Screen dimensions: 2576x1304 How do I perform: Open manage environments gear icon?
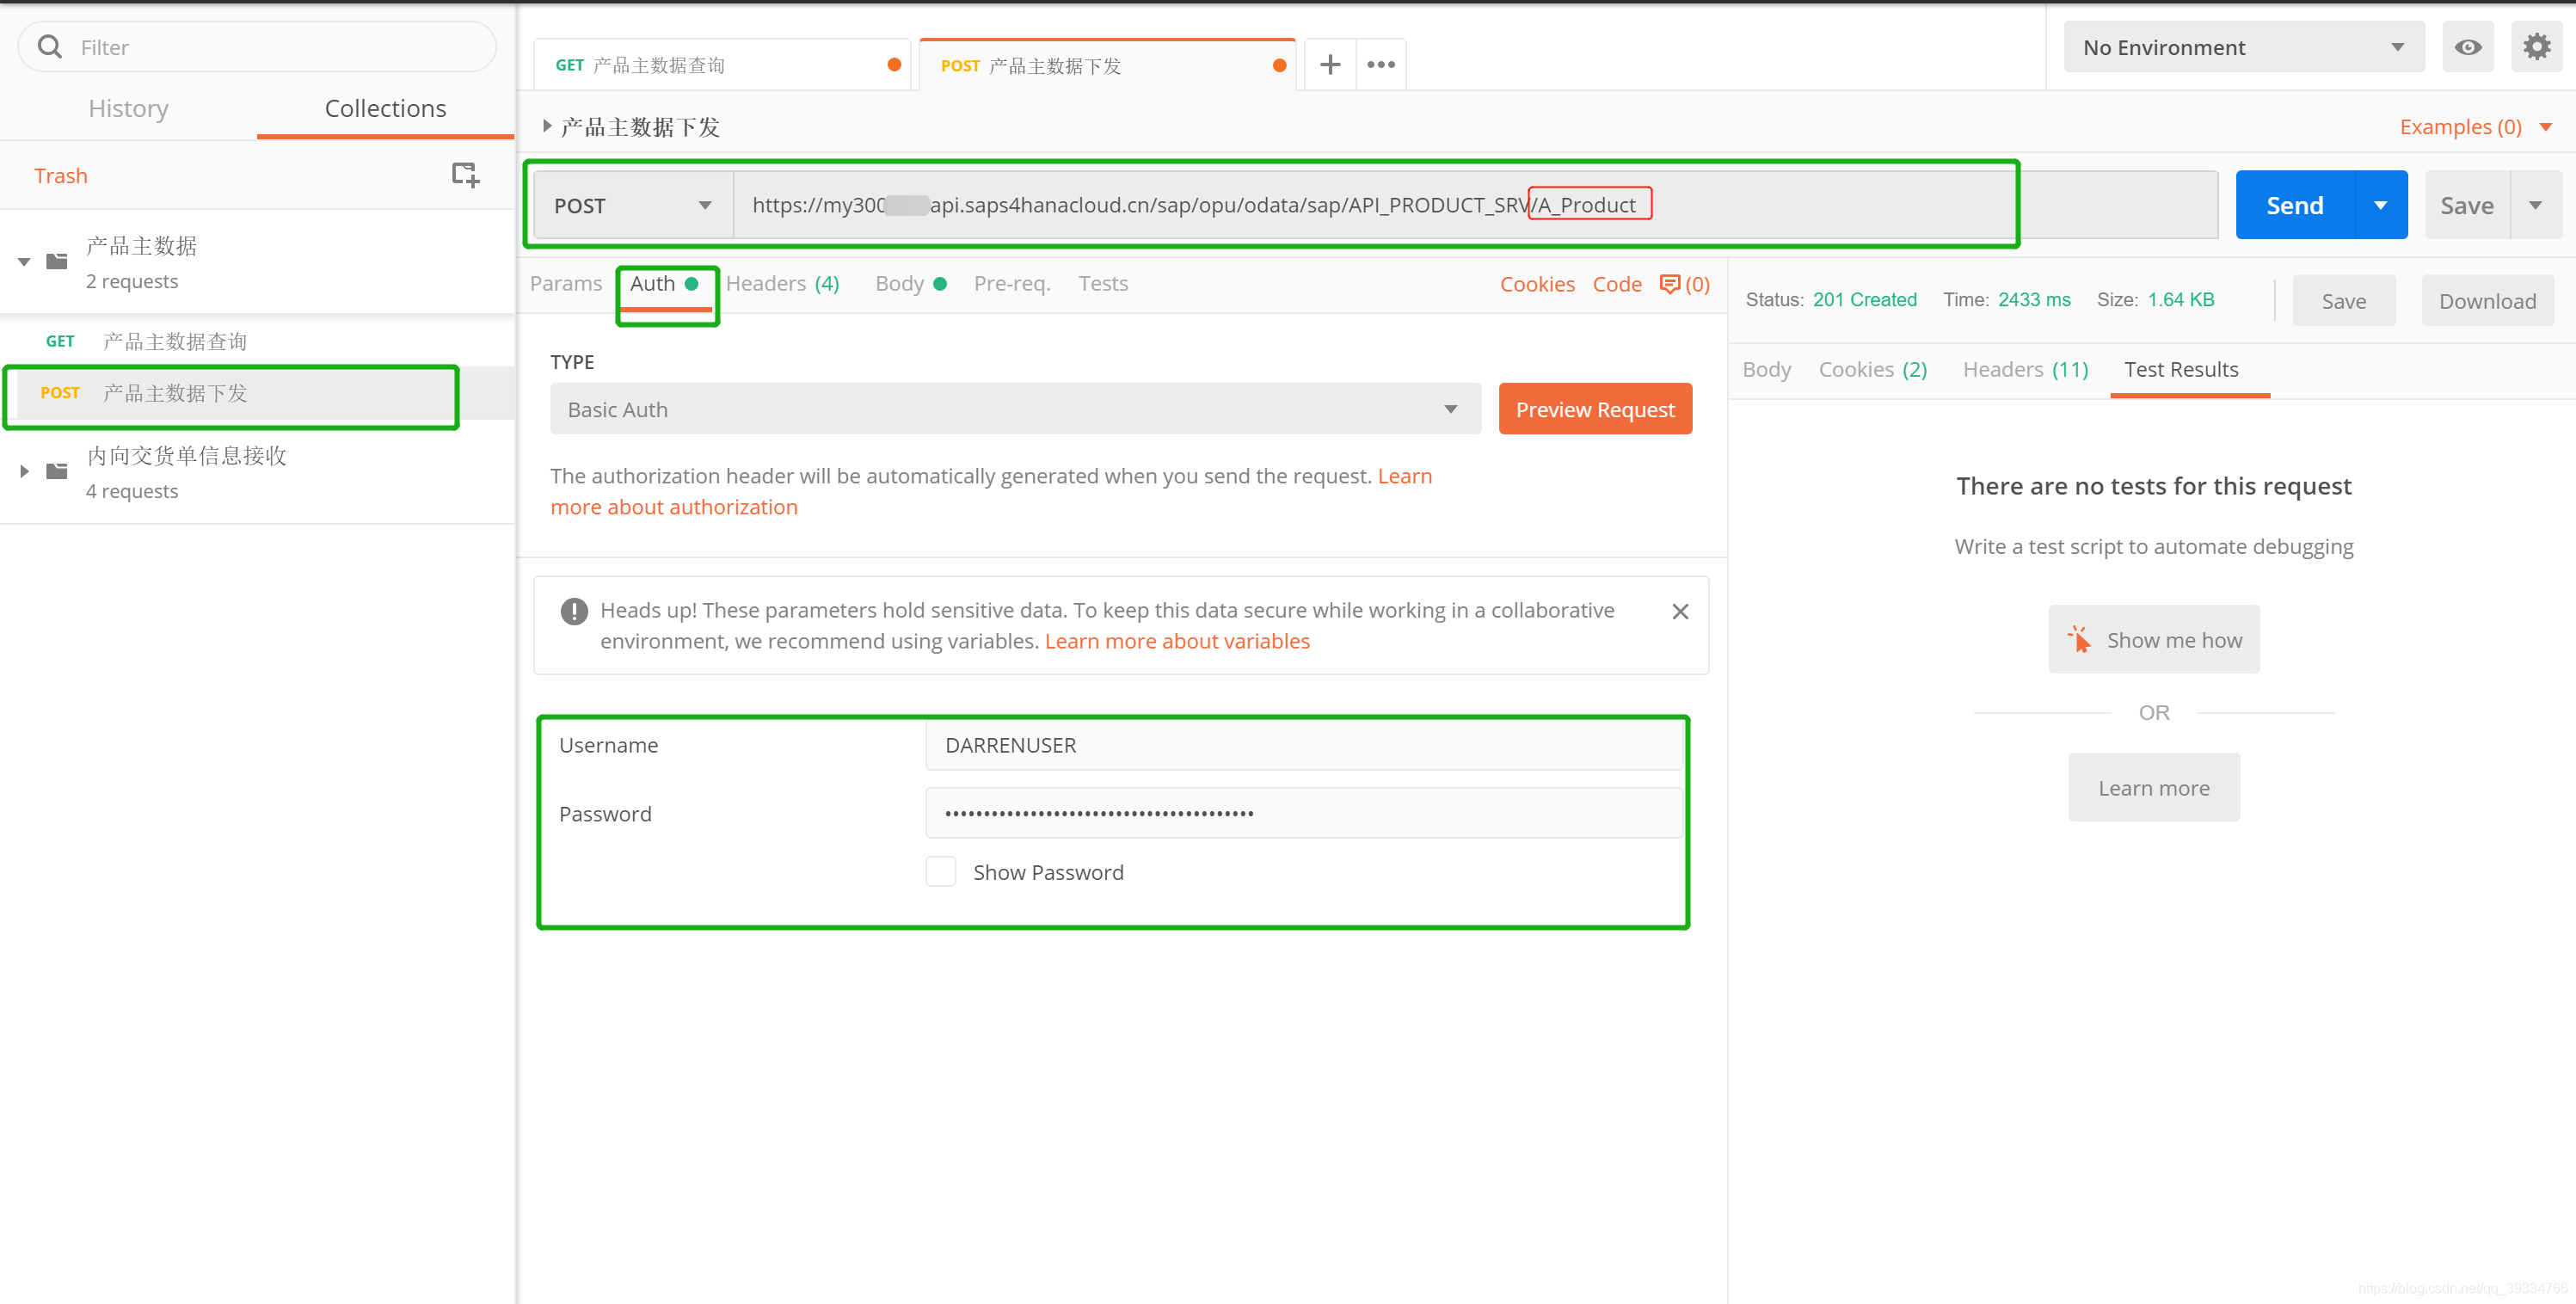2536,47
